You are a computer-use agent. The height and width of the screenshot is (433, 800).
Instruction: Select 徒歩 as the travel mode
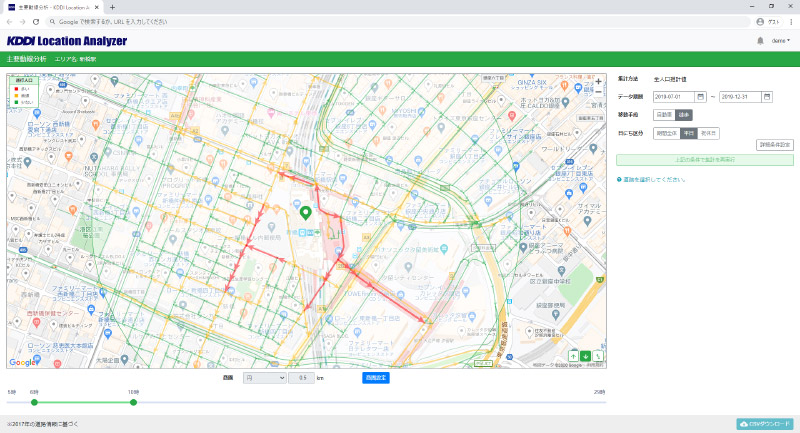click(684, 115)
